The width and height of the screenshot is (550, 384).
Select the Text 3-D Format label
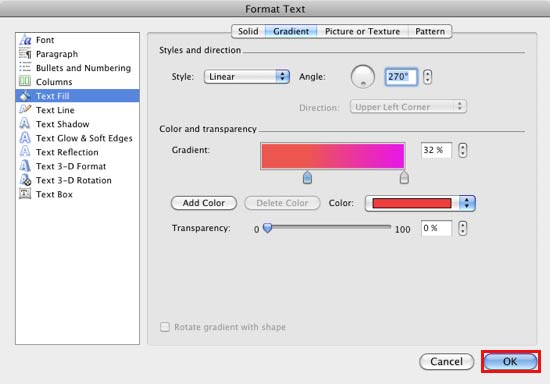[x=71, y=166]
